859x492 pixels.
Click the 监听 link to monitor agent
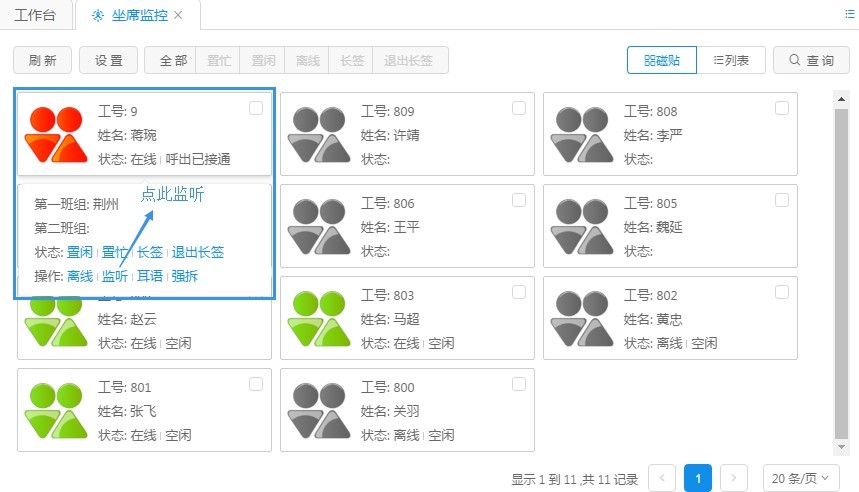pyautogui.click(x=114, y=276)
